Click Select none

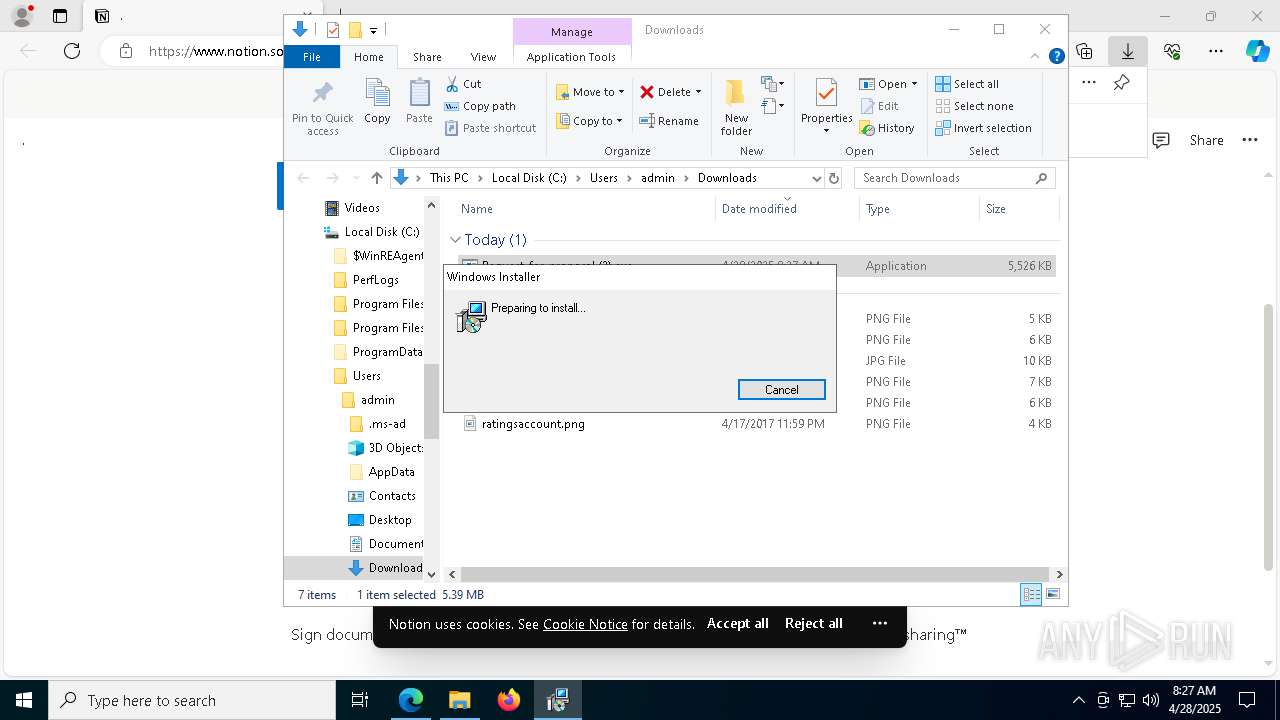974,106
